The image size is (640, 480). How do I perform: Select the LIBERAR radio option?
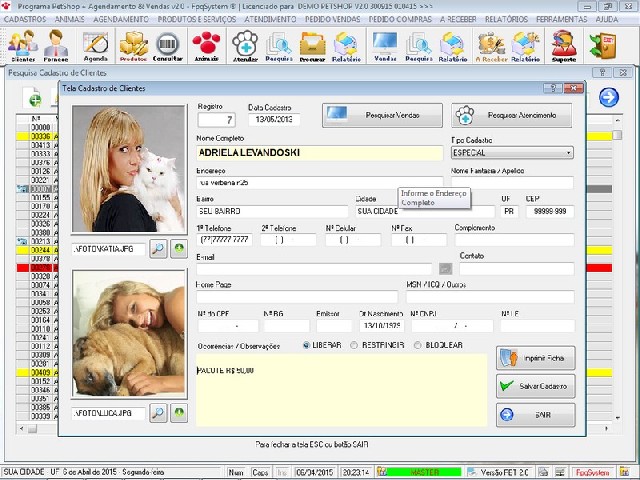coord(307,345)
